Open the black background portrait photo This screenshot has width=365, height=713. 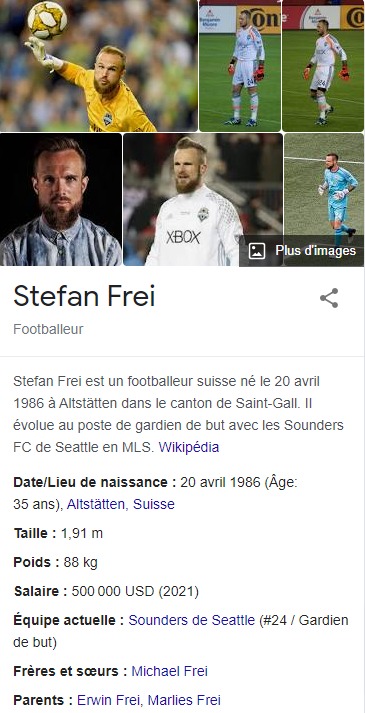(x=61, y=200)
